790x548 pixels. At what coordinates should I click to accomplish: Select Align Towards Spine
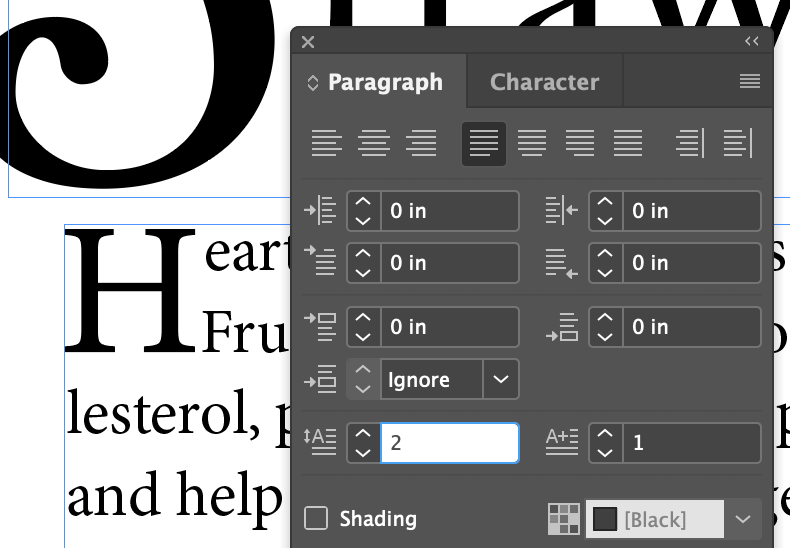[x=690, y=143]
